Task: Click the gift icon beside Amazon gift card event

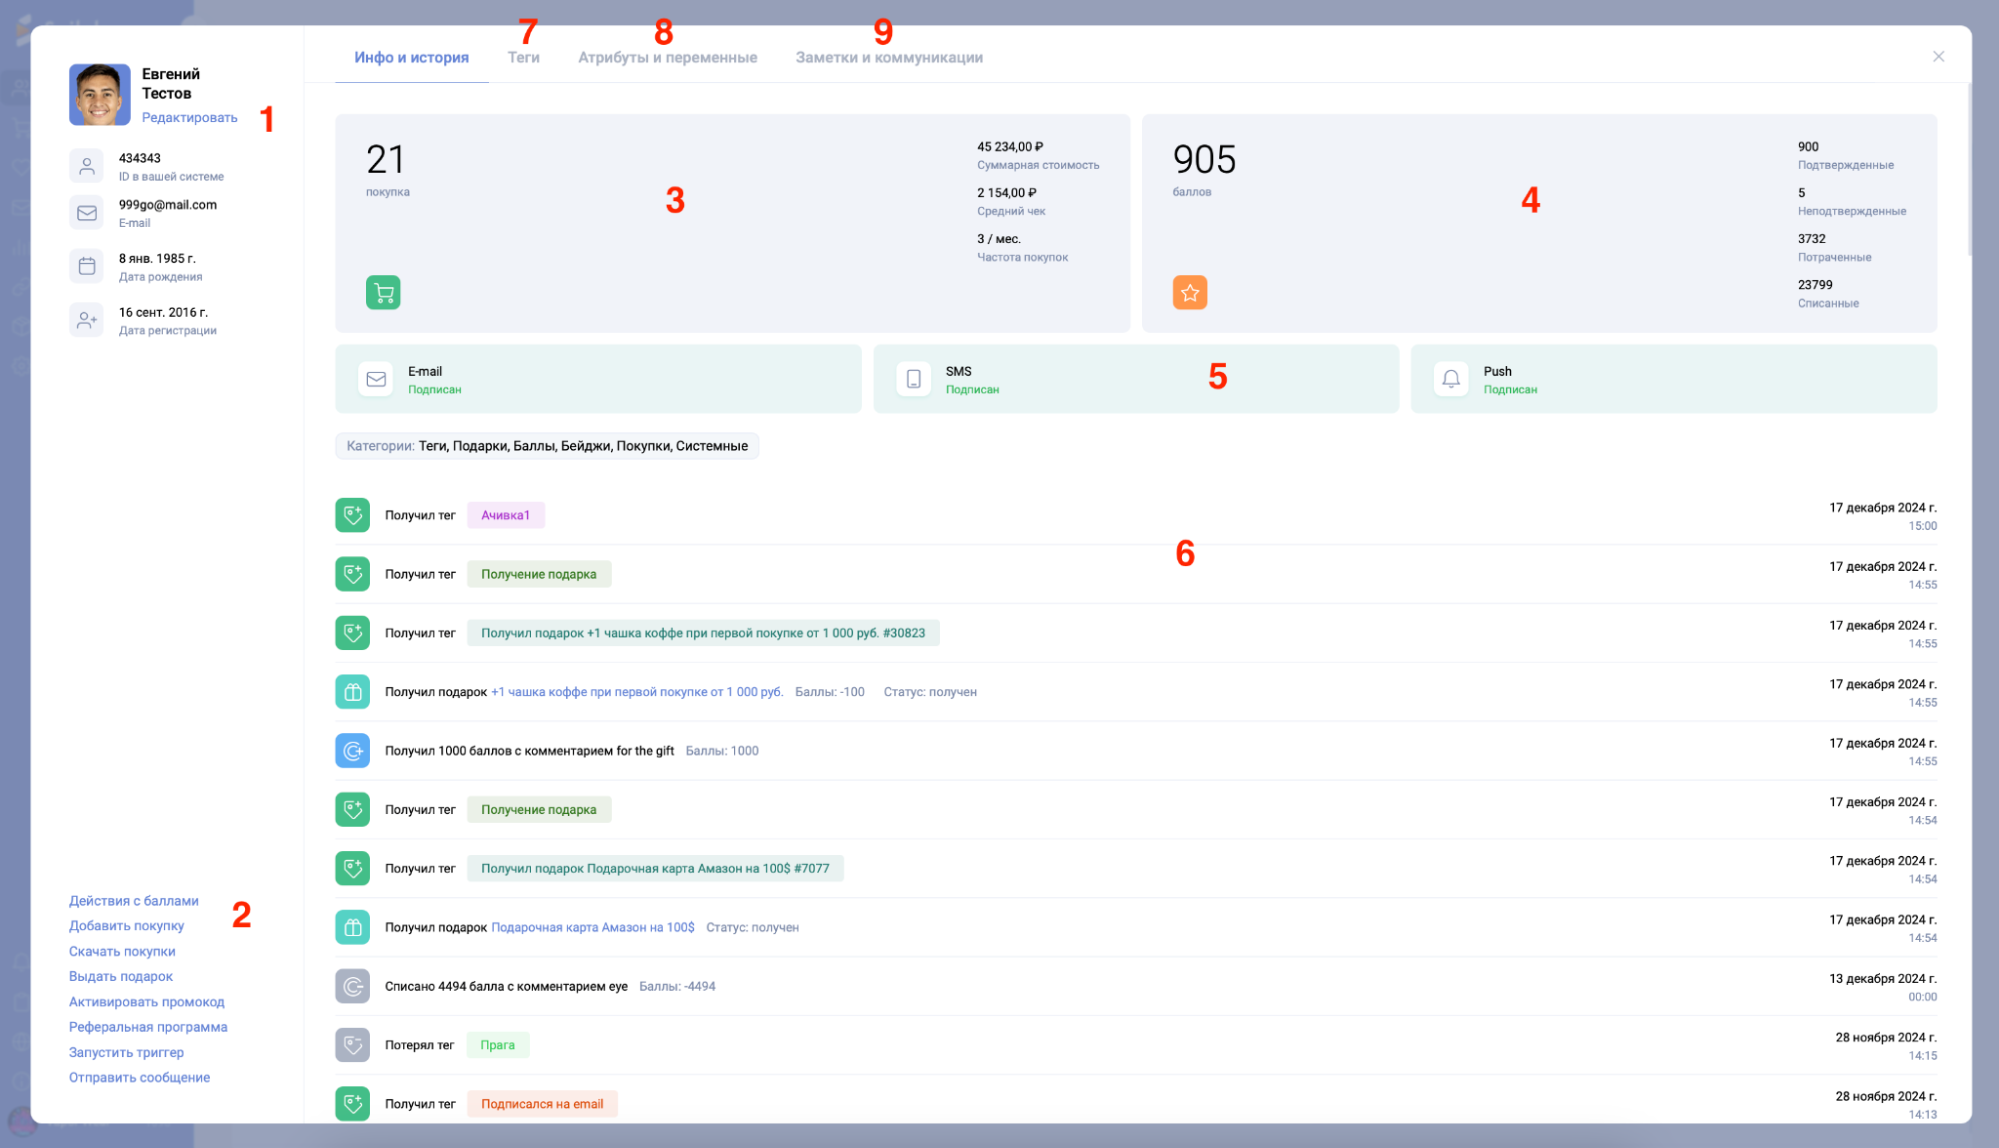Action: point(352,927)
